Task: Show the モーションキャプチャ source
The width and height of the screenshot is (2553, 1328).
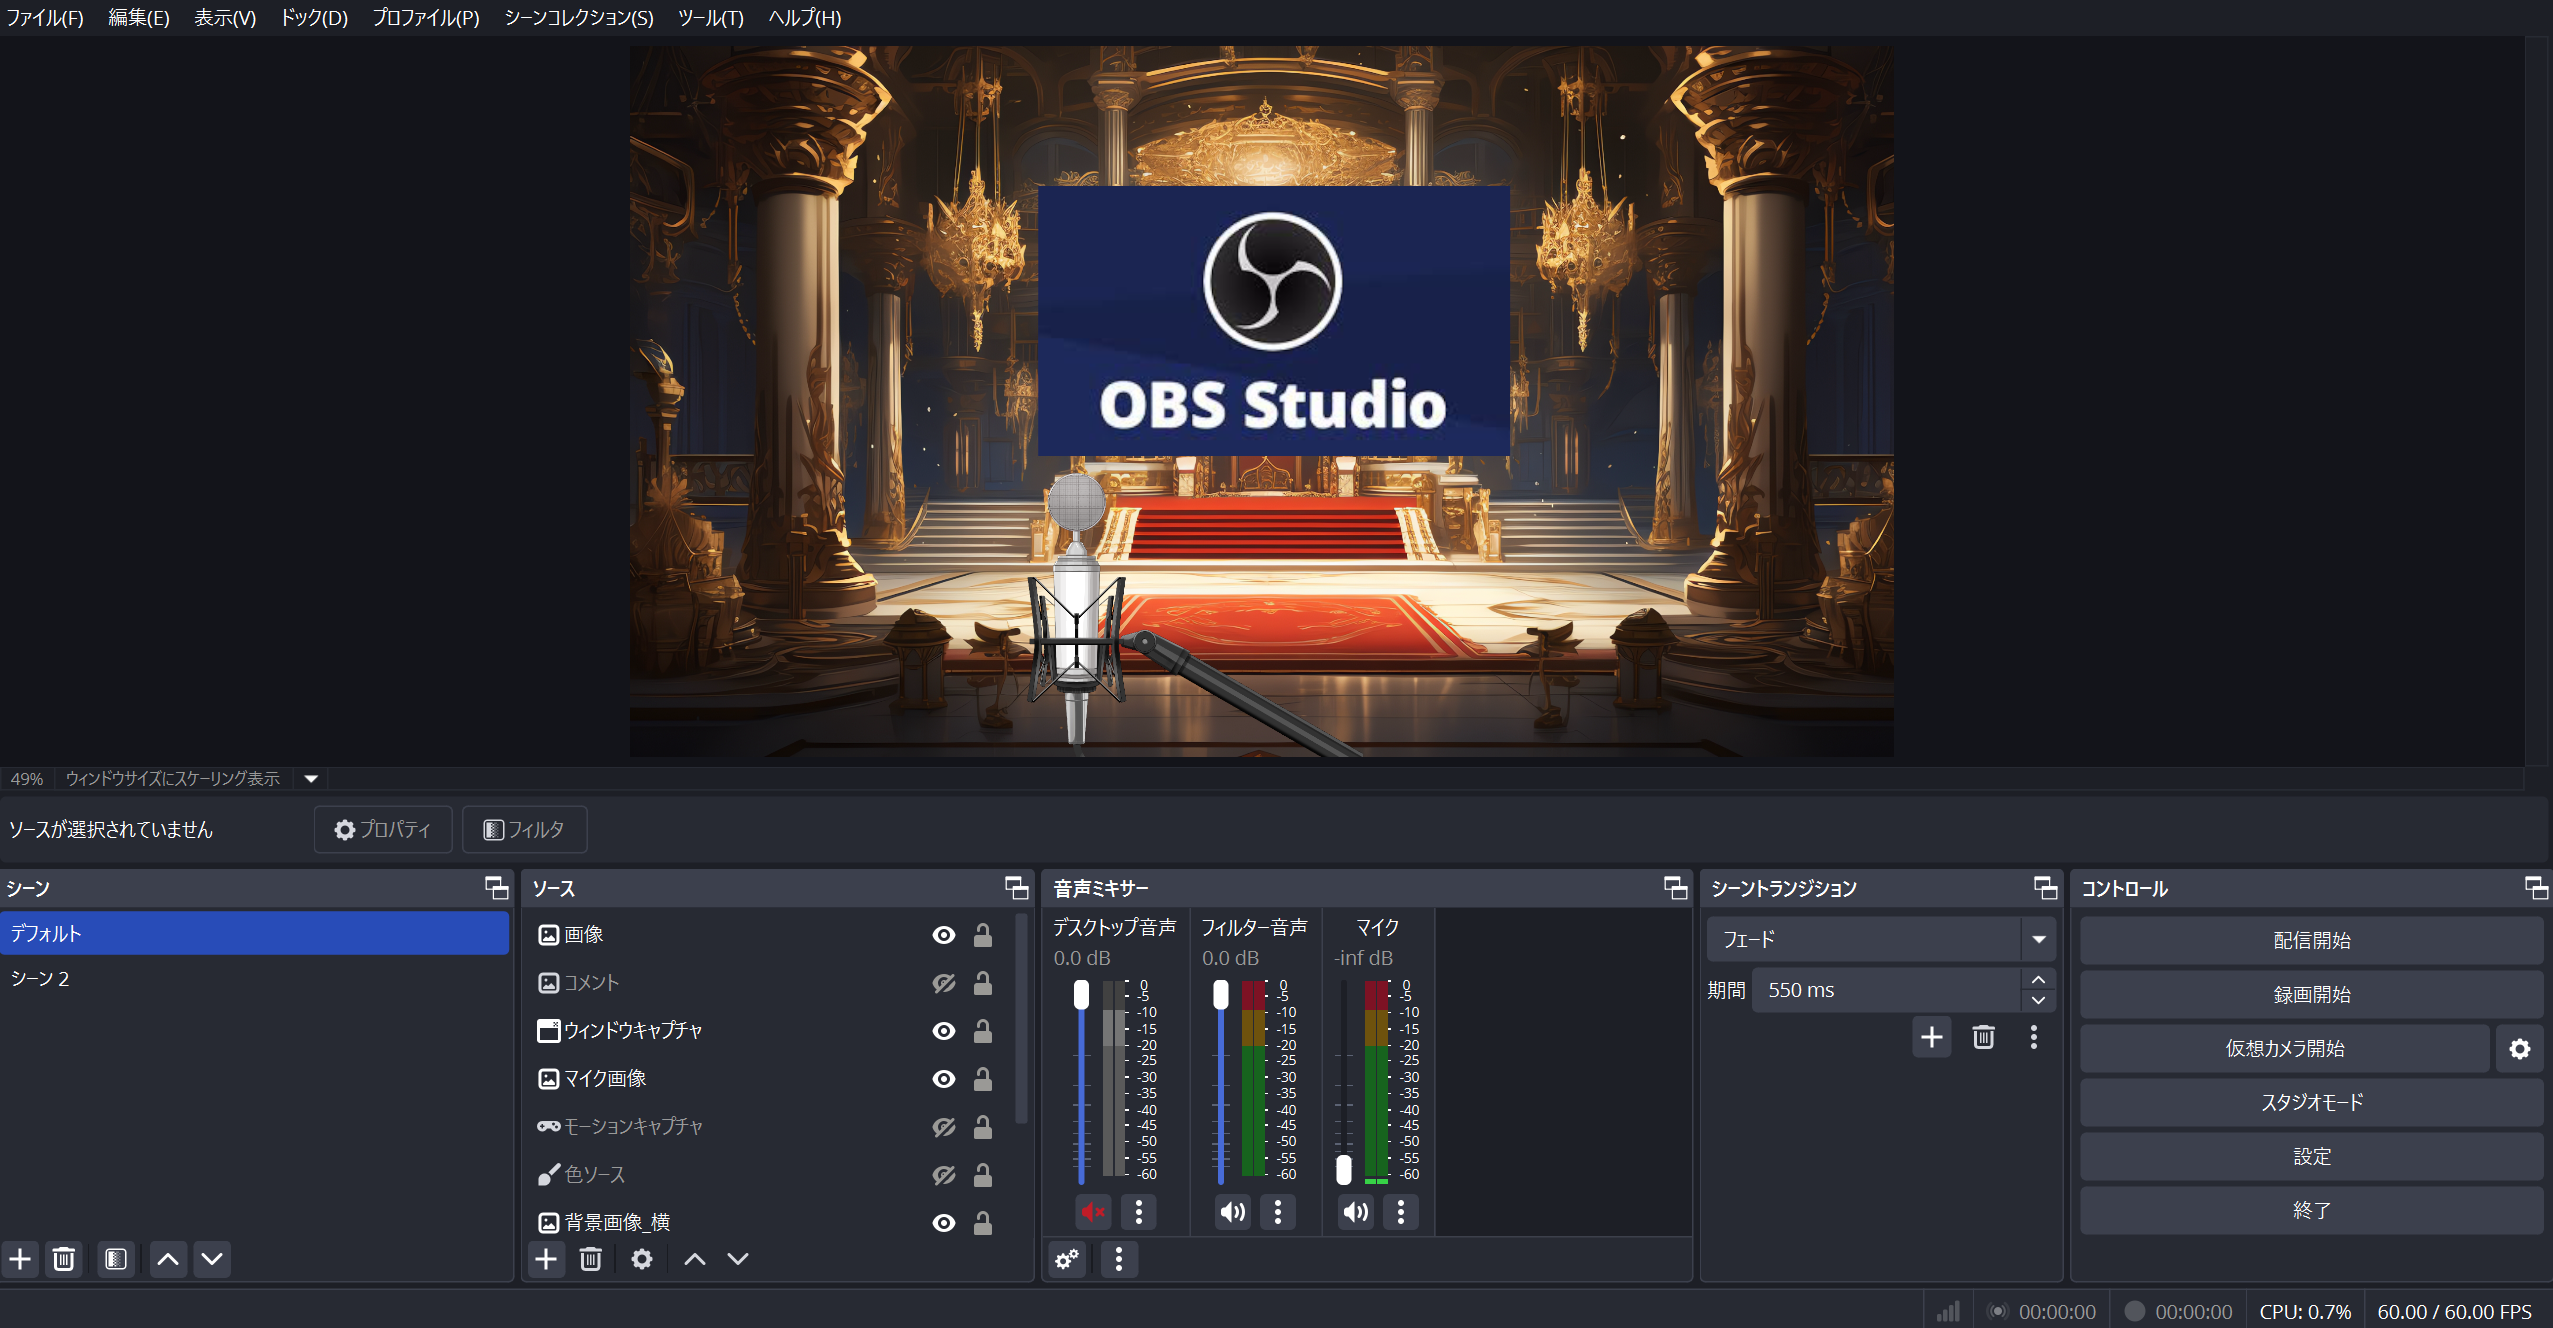Action: [x=944, y=1127]
